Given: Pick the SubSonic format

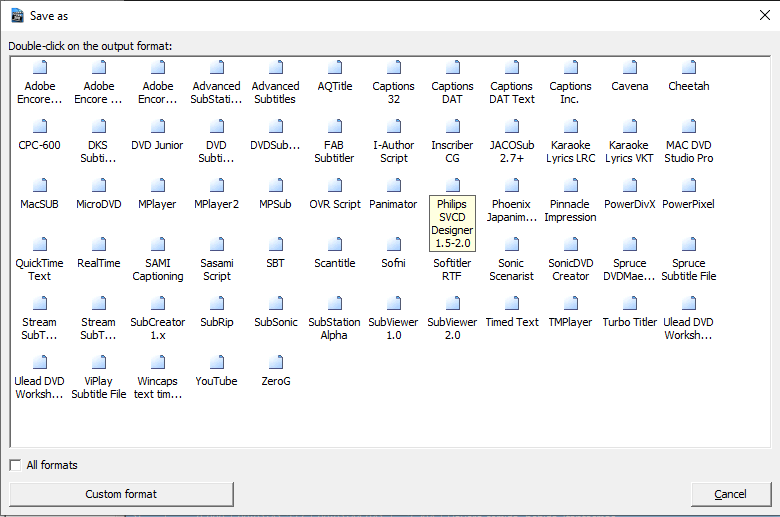Looking at the screenshot, I should pyautogui.click(x=276, y=312).
